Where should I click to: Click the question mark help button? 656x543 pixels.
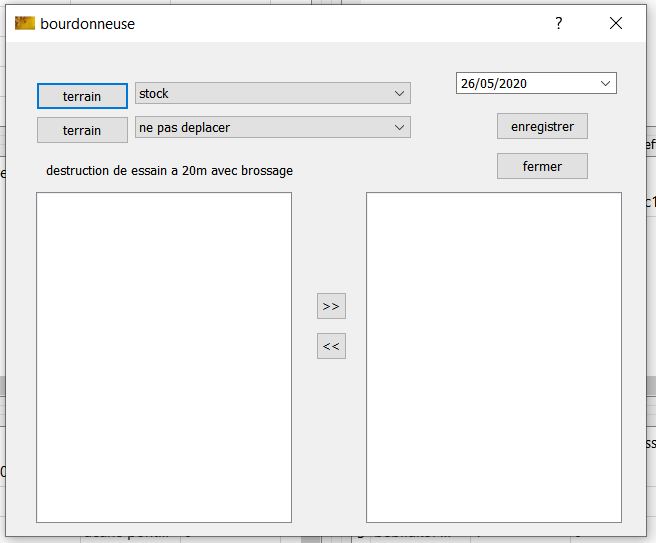[559, 23]
